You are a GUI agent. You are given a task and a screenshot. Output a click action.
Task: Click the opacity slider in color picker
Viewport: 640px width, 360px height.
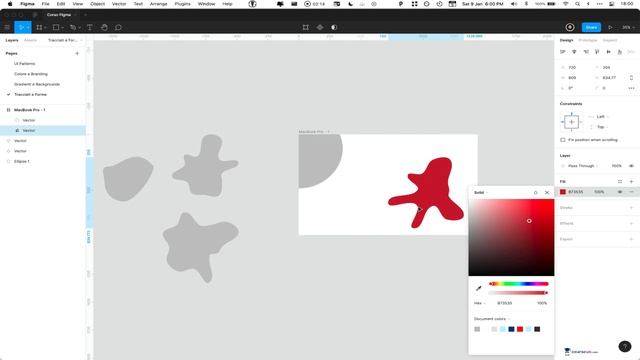519,293
